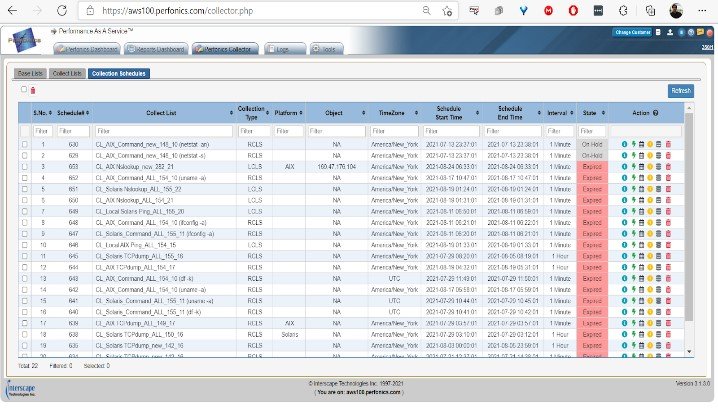Click the info icon in row 3 actions
The height and width of the screenshot is (408, 718).
[624, 166]
